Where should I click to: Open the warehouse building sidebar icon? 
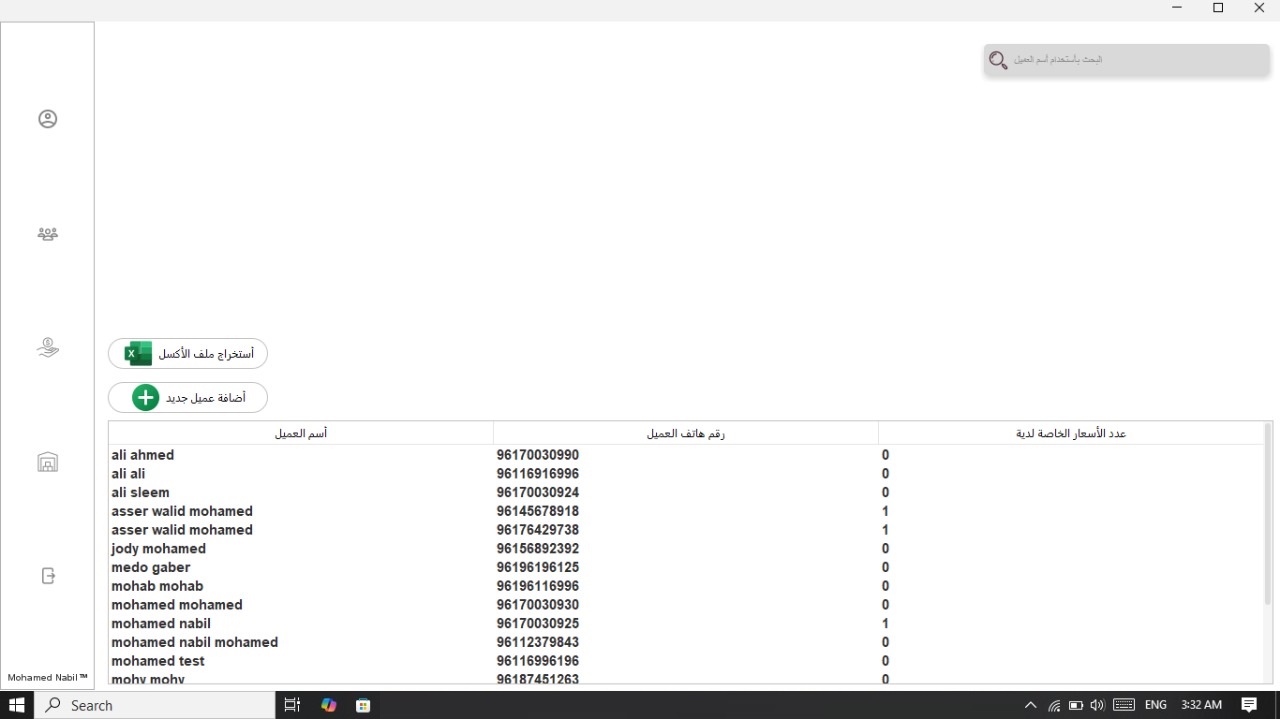[48, 462]
